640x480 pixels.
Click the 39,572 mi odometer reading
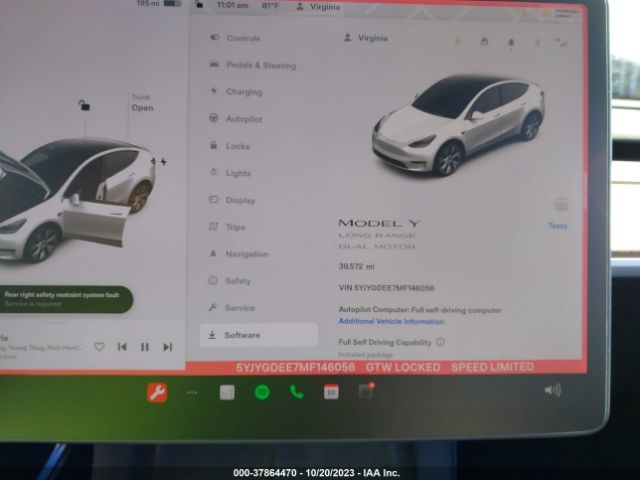(x=356, y=267)
